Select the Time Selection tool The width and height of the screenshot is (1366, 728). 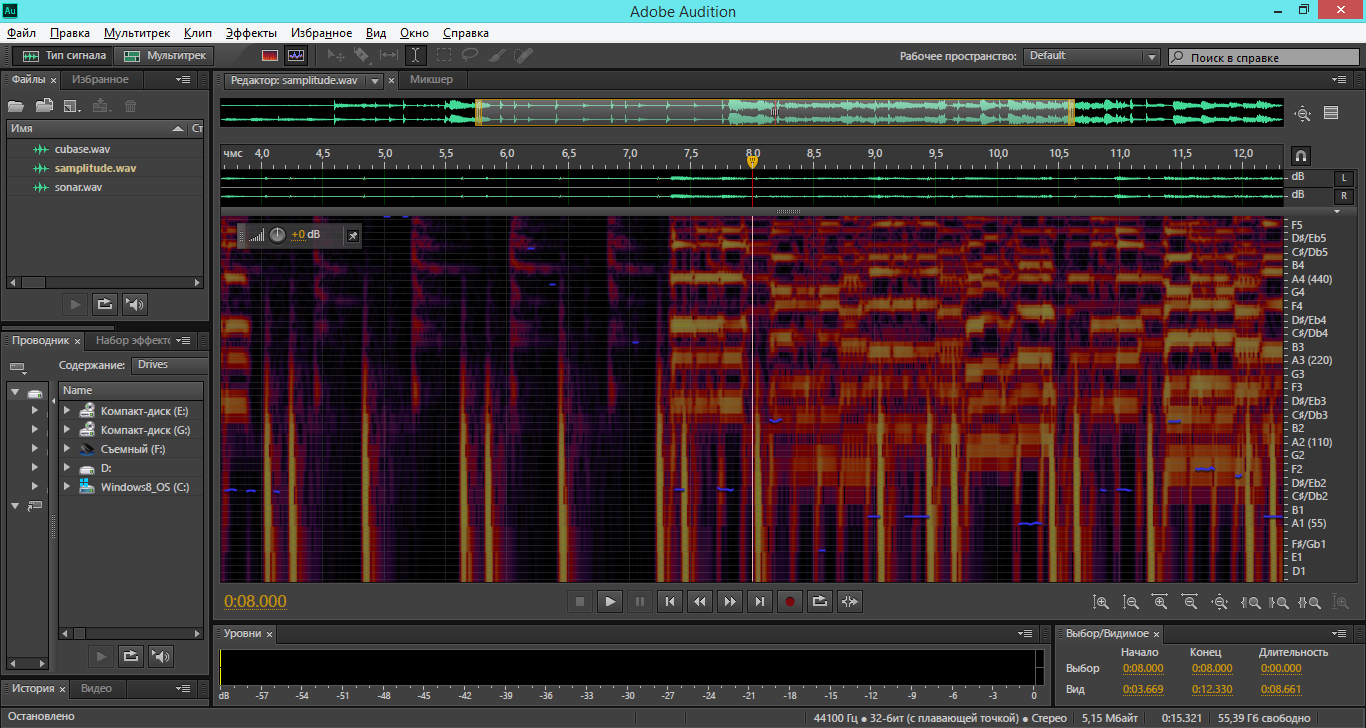click(x=415, y=56)
